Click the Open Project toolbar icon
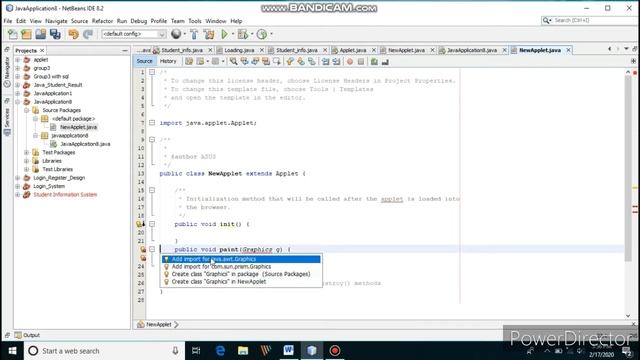 tap(40, 34)
